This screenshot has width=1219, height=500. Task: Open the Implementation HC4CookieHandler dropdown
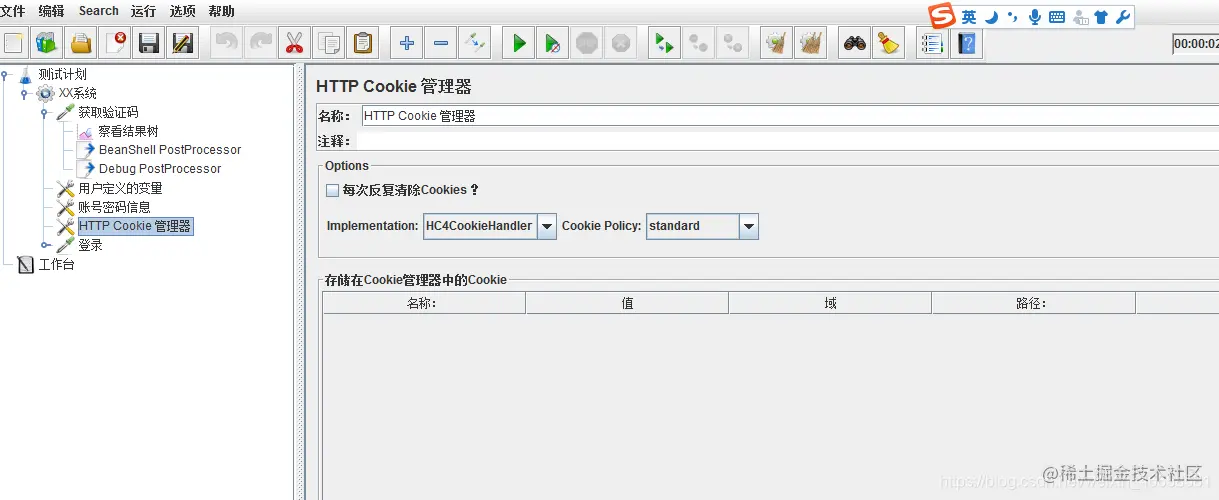tap(547, 226)
